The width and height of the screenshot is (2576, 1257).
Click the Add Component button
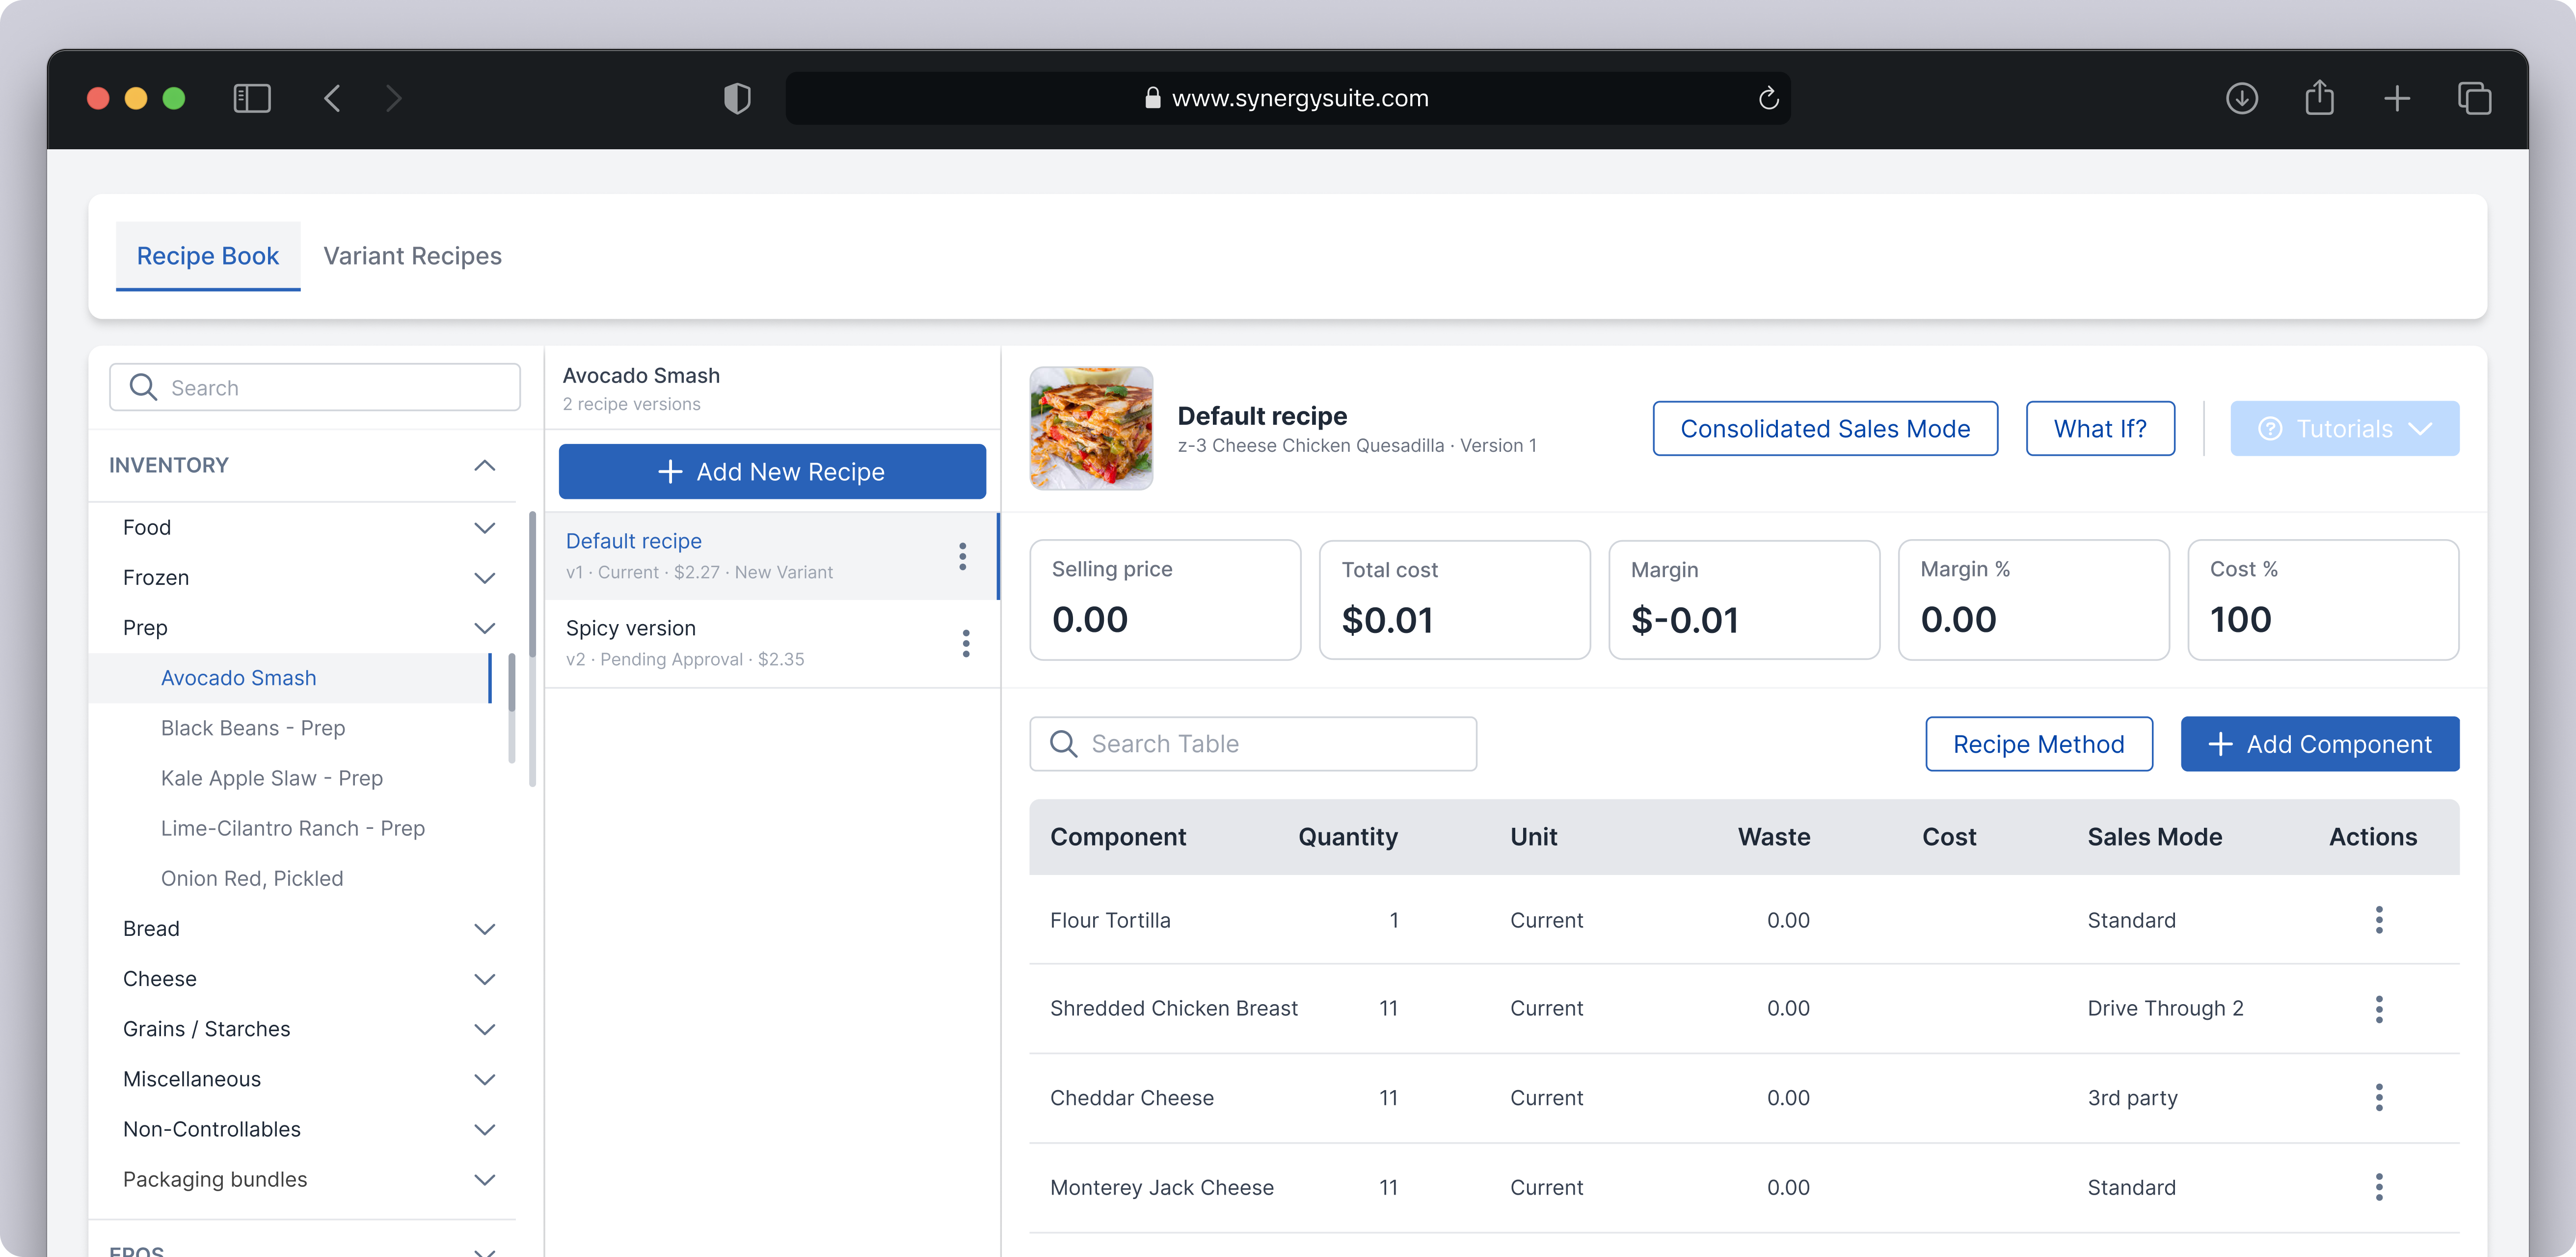tap(2319, 744)
